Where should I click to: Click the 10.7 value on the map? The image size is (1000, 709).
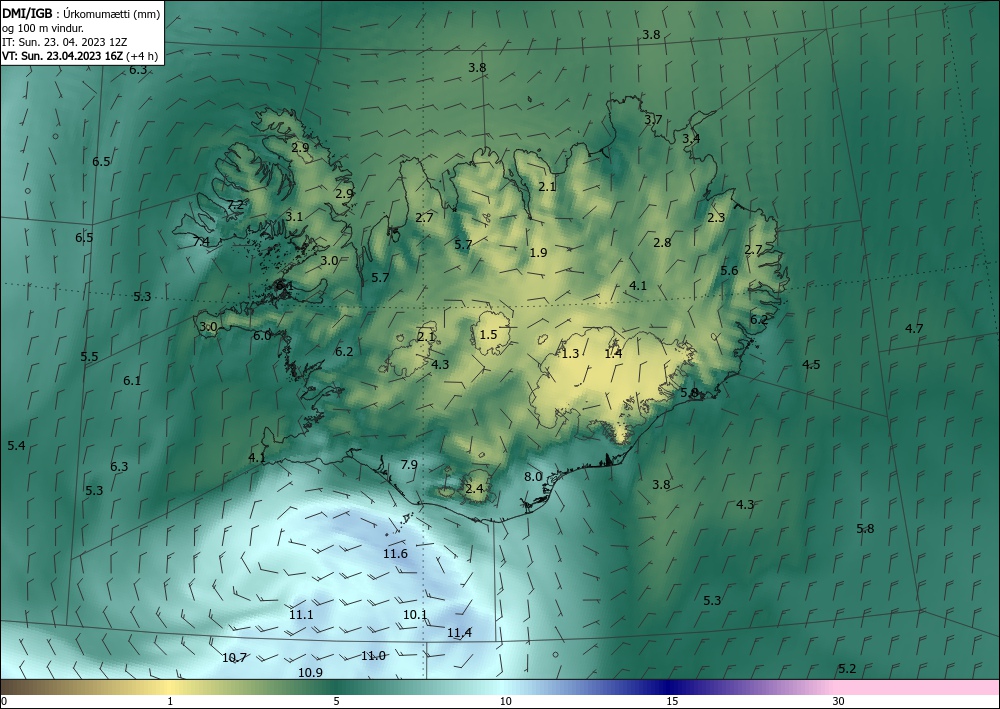(234, 657)
